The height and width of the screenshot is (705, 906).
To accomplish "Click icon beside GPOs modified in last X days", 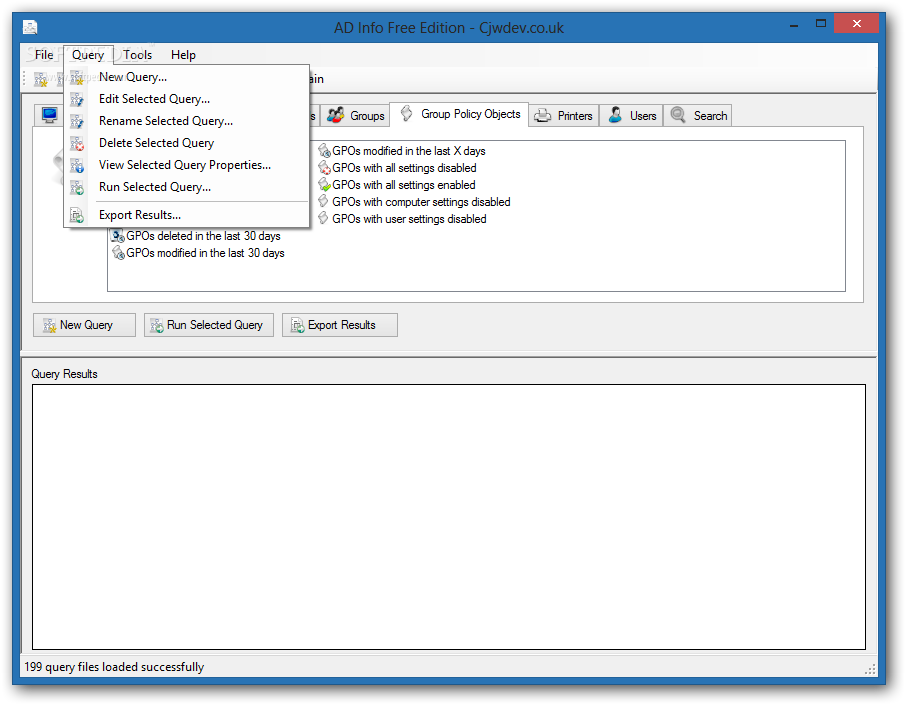I will tap(324, 151).
